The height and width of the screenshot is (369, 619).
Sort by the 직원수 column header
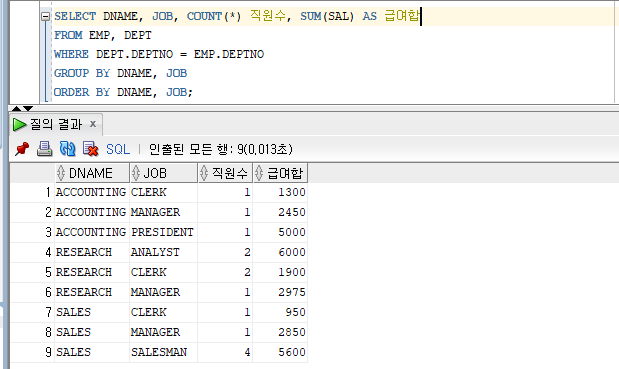(x=225, y=173)
